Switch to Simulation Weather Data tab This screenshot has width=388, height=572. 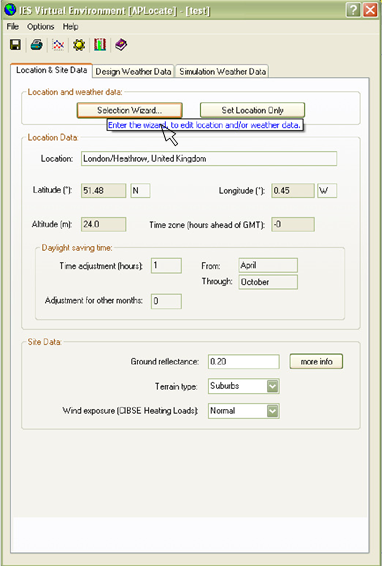(222, 72)
